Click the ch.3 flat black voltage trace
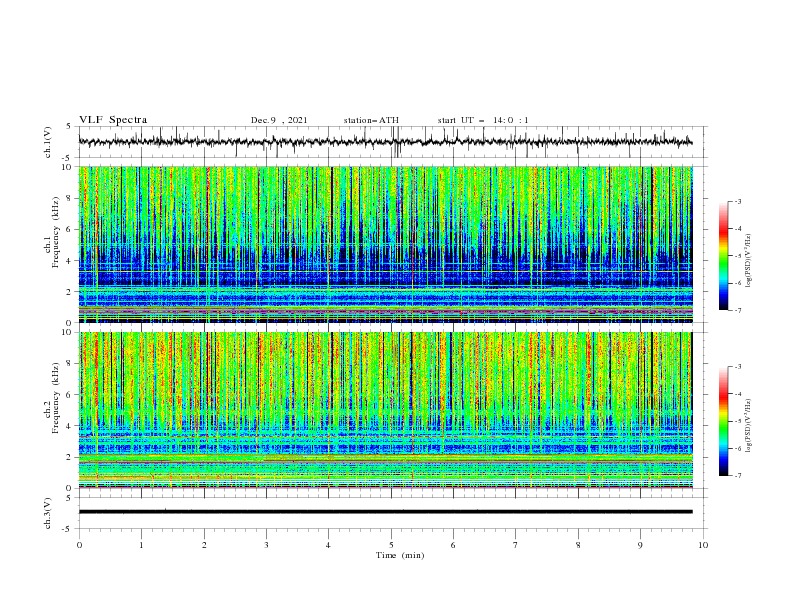This screenshot has width=792, height=612. pyautogui.click(x=385, y=512)
